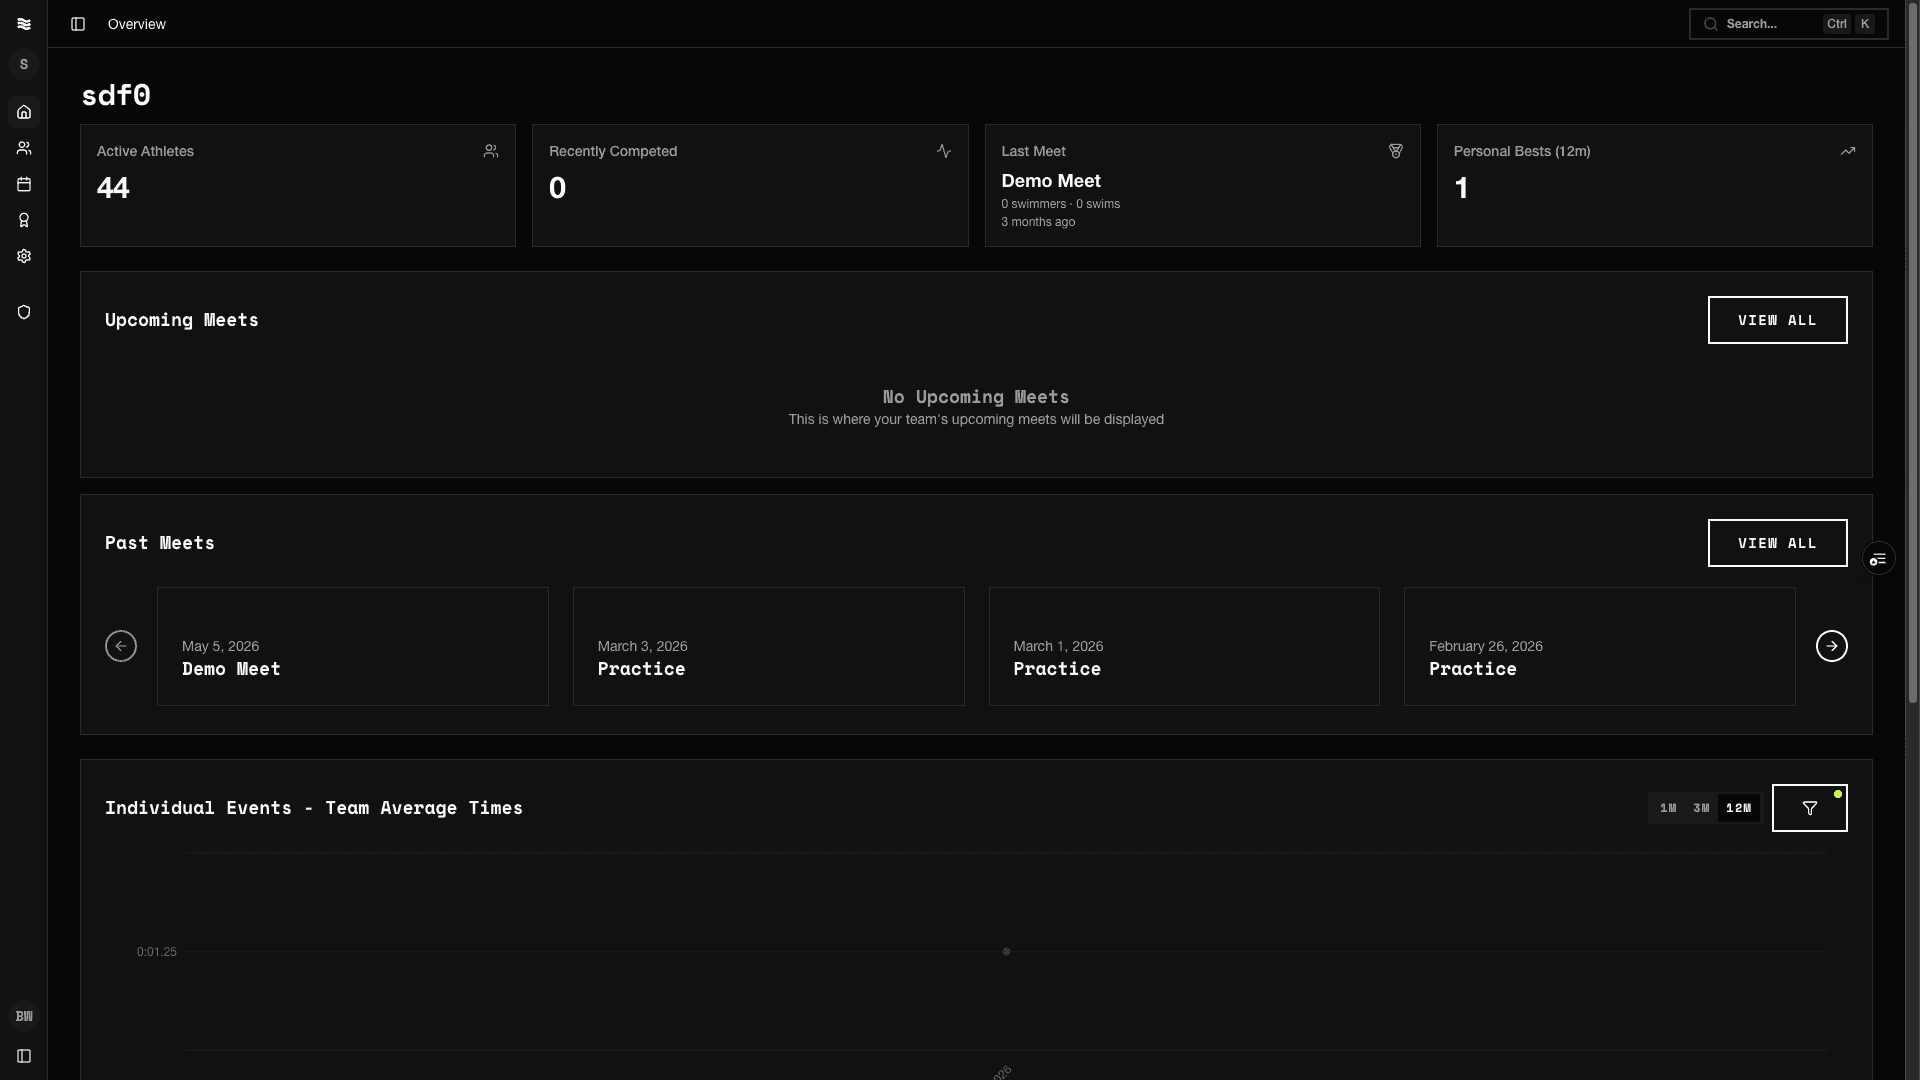Click the 0:01.25 axis label
Viewport: 1920px width, 1080px height.
point(157,952)
